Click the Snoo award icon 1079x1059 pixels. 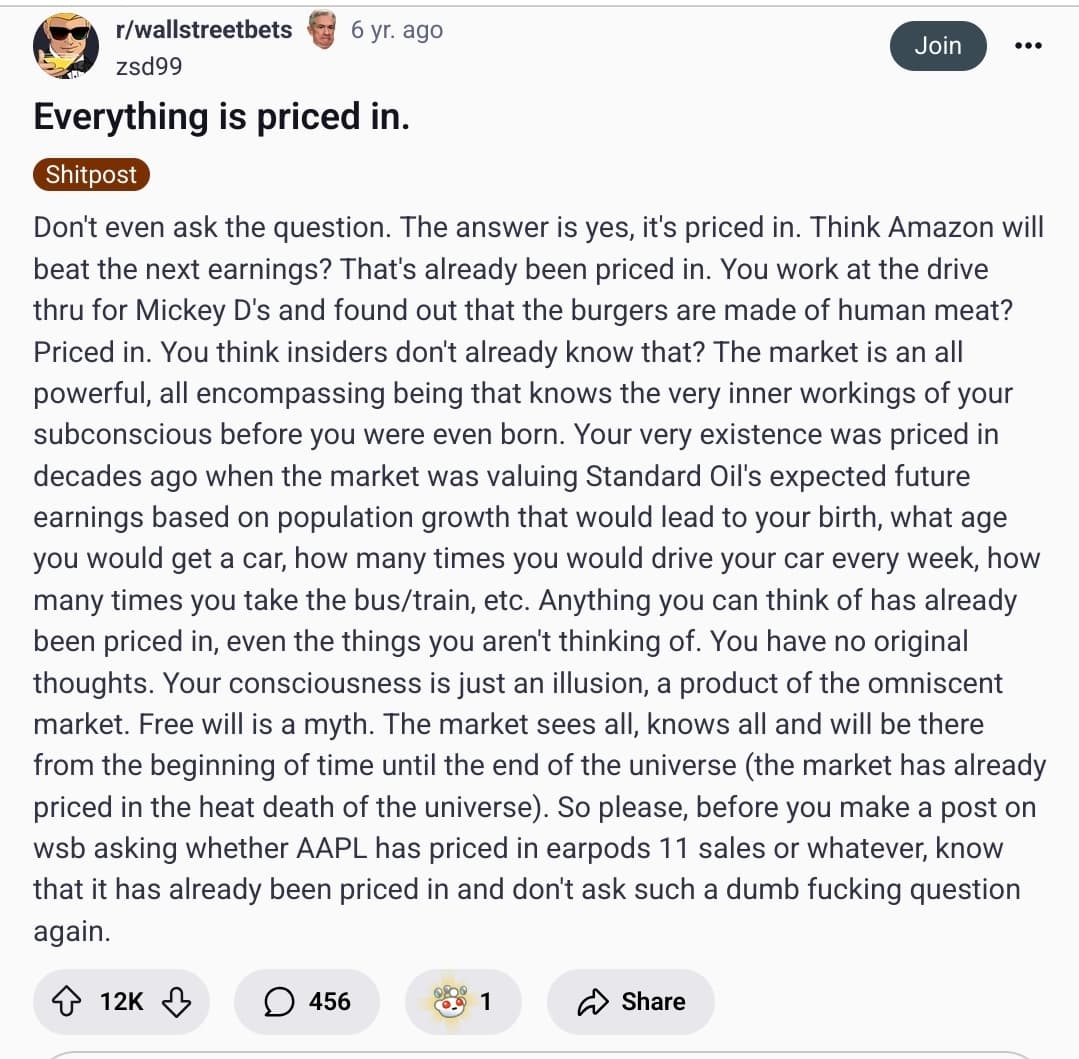[x=449, y=1001]
